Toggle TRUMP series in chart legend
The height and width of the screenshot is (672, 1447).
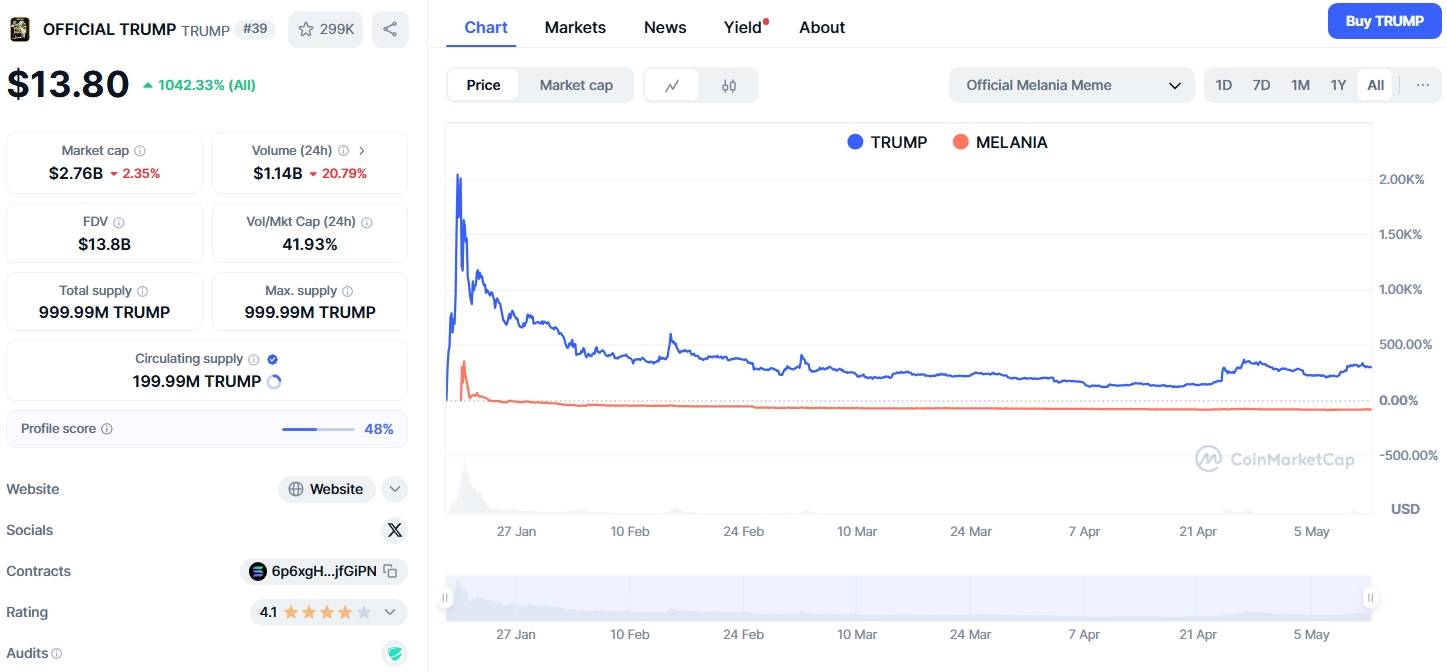point(887,142)
